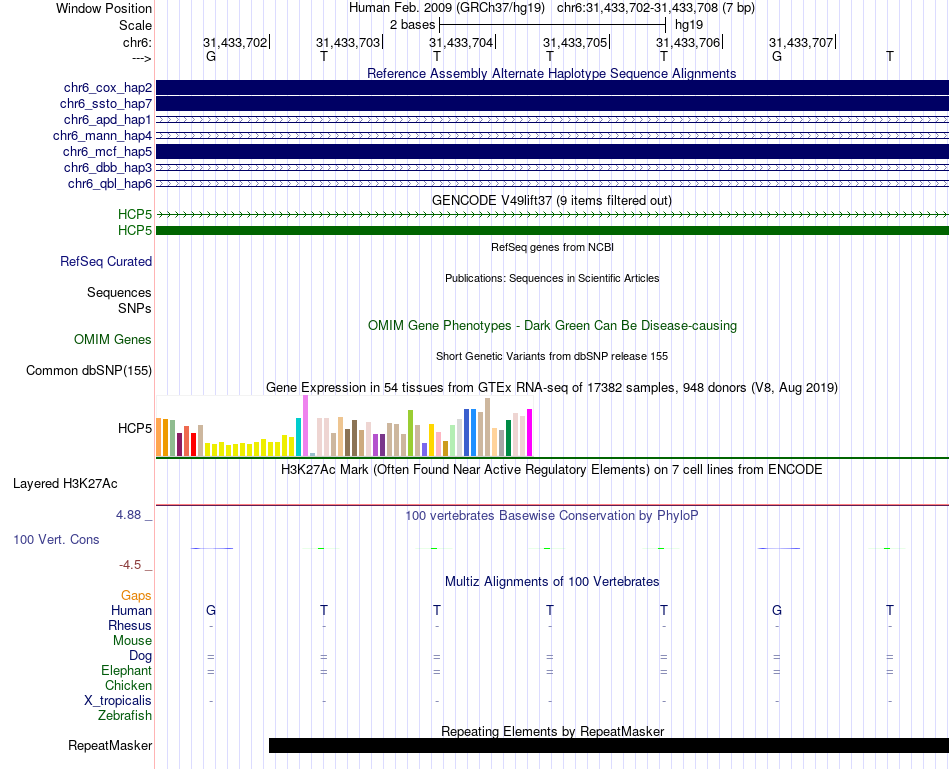Click the Common dbSNP(155) label
Viewport: 950px width, 769px height.
89,370
